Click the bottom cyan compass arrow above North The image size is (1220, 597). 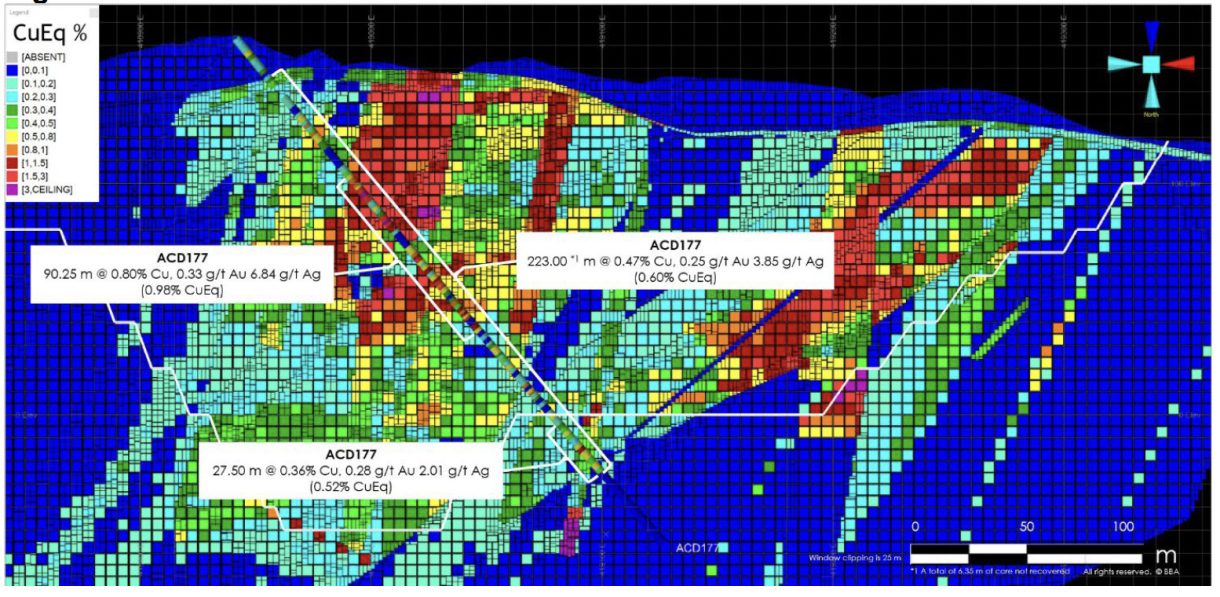(1151, 92)
